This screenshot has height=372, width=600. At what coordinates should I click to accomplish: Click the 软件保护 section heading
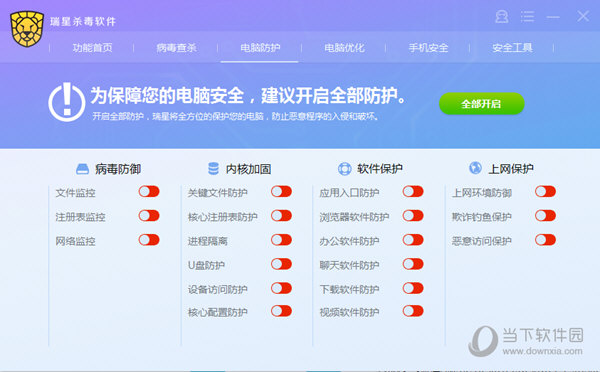click(380, 169)
